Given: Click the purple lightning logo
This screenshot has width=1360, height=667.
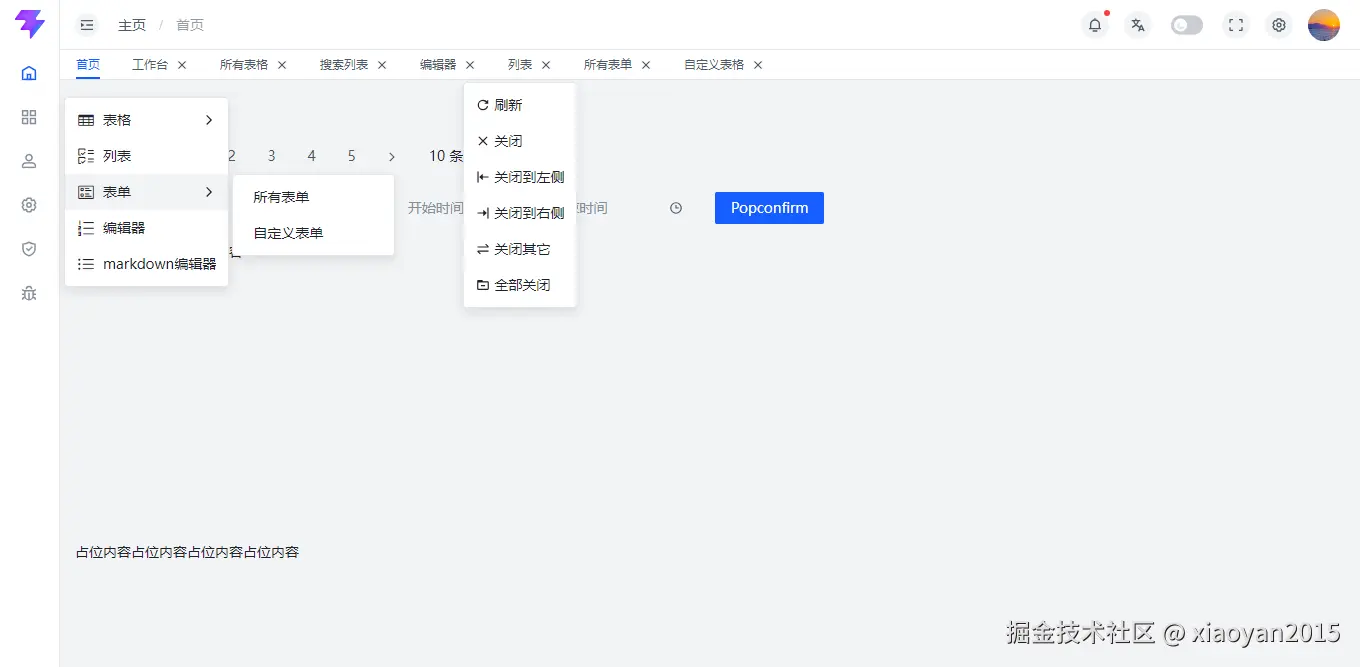Looking at the screenshot, I should click(30, 24).
